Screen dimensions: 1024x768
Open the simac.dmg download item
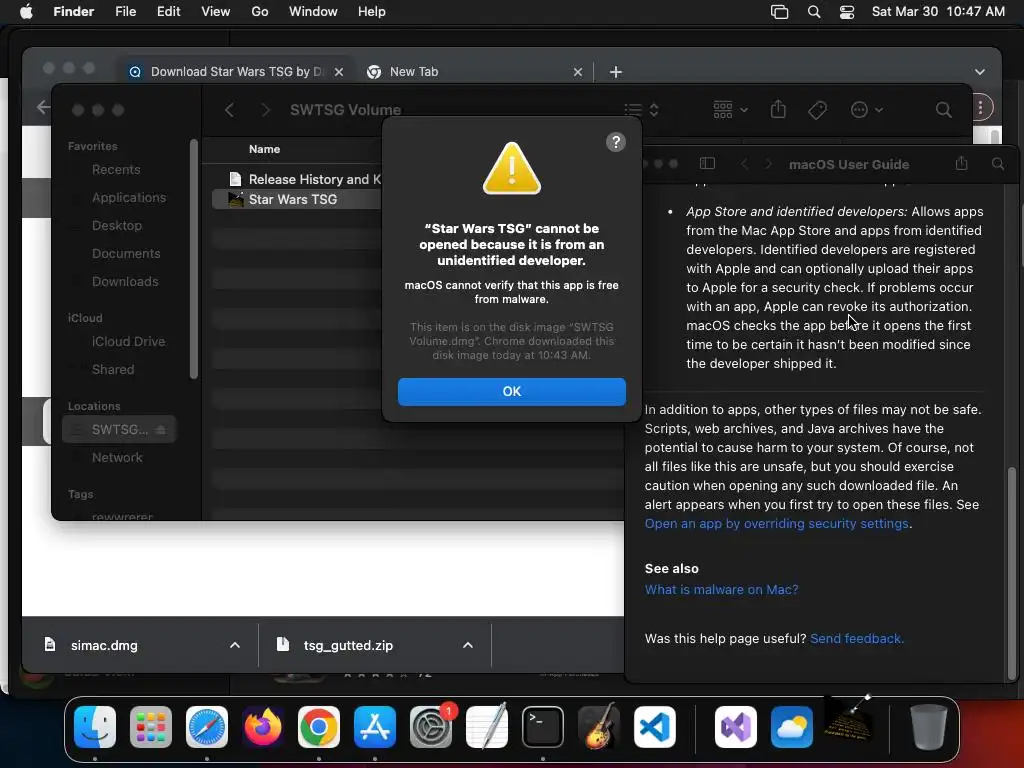[x=104, y=646]
